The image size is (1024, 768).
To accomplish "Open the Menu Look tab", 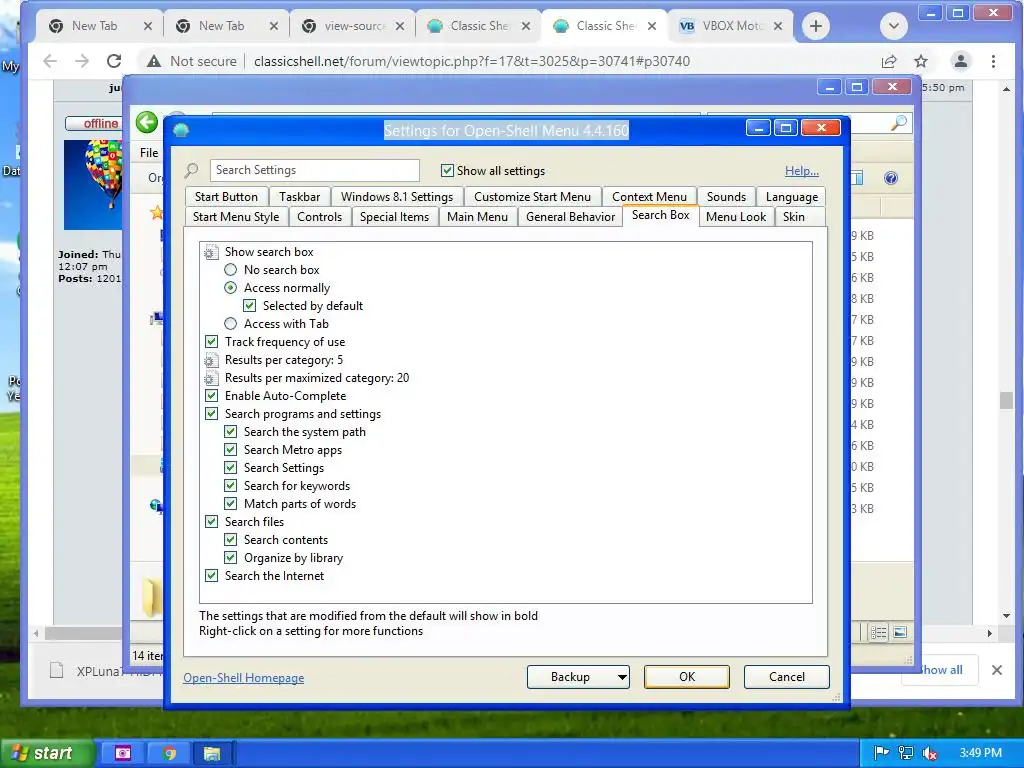I will pyautogui.click(x=736, y=216).
